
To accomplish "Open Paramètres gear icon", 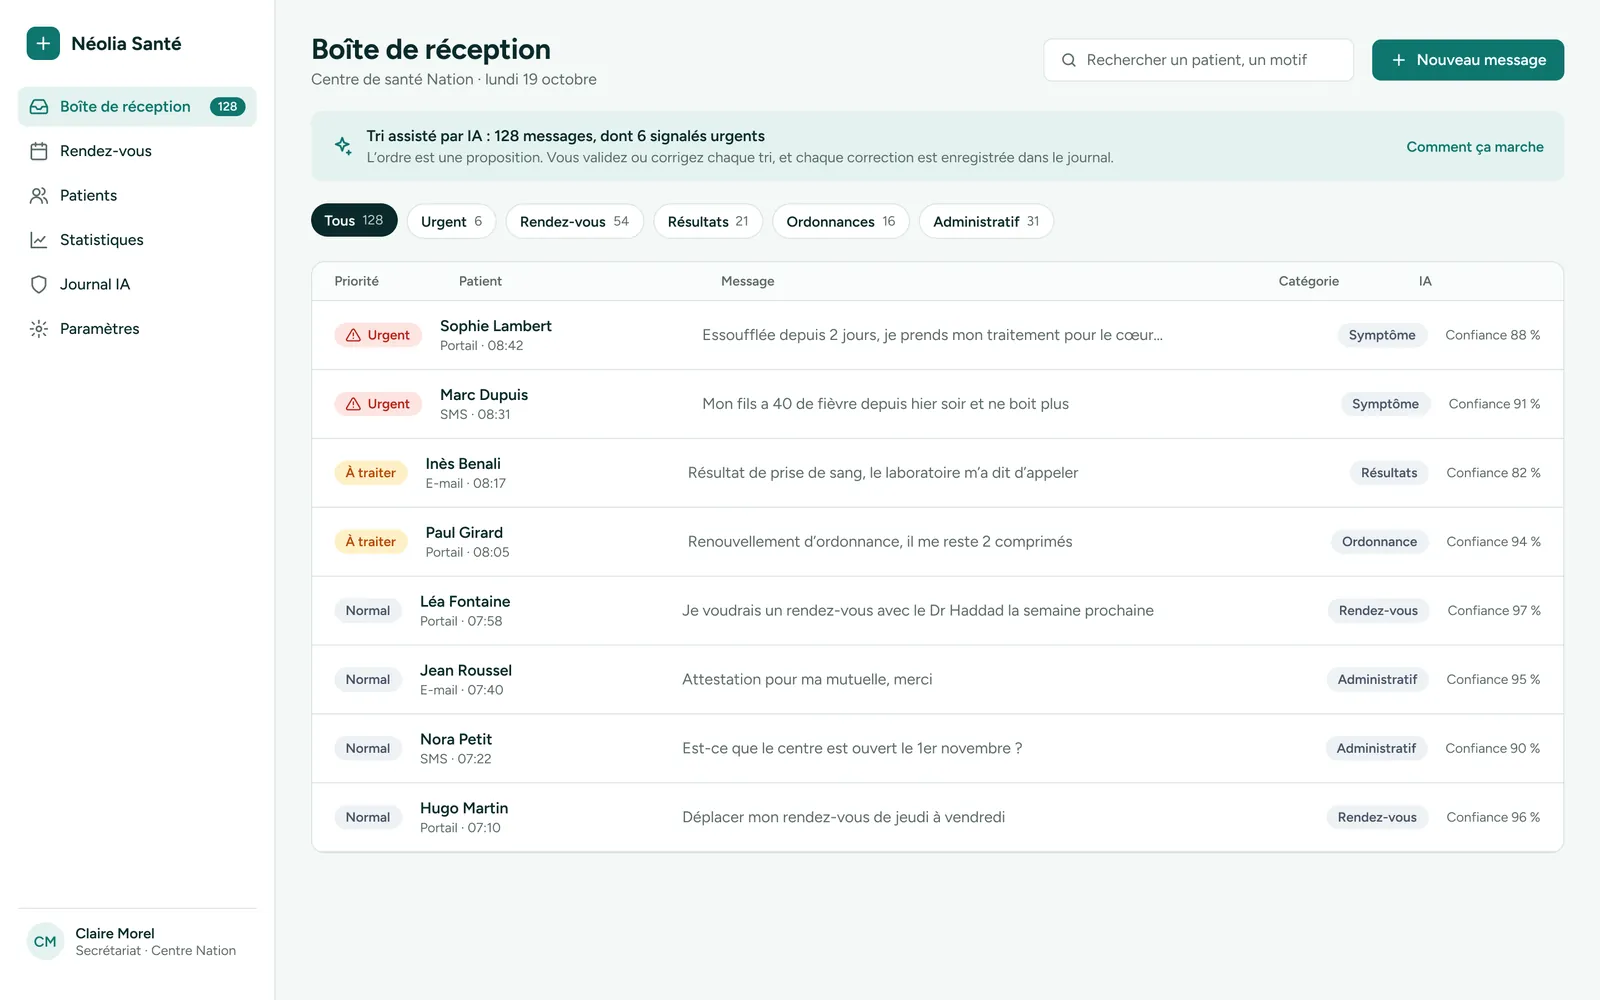I will (39, 329).
